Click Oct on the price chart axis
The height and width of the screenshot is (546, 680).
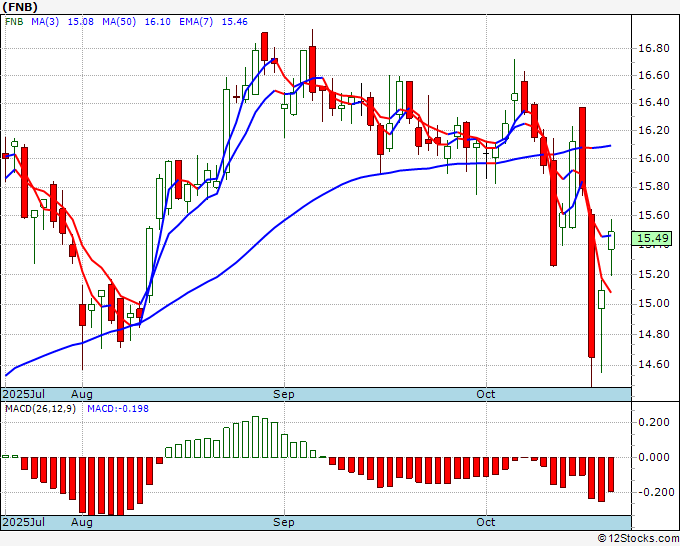point(485,394)
